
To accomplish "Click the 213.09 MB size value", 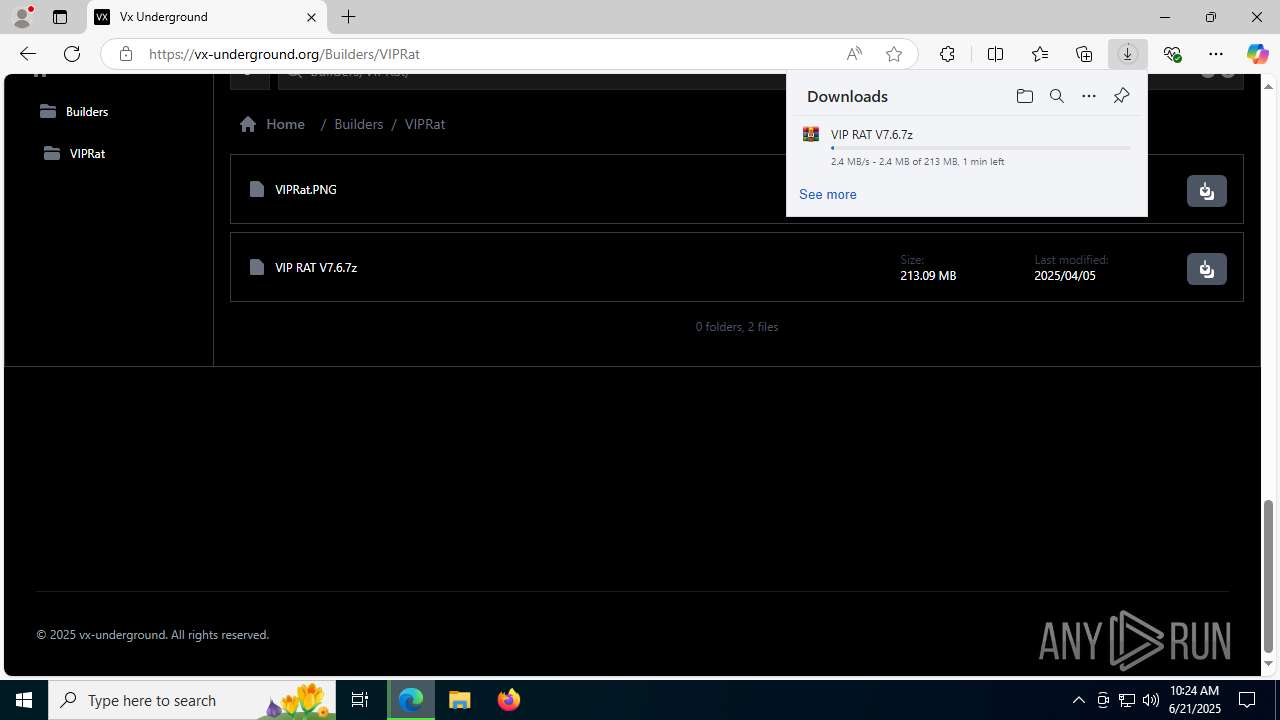I will coord(928,275).
